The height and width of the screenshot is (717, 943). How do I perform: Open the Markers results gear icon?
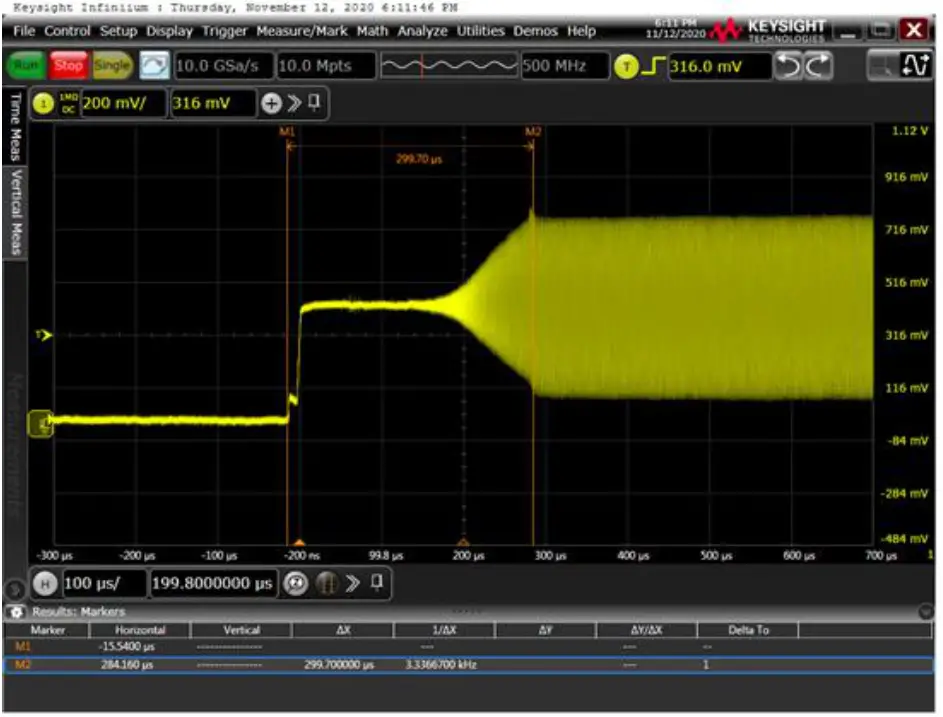tap(17, 611)
